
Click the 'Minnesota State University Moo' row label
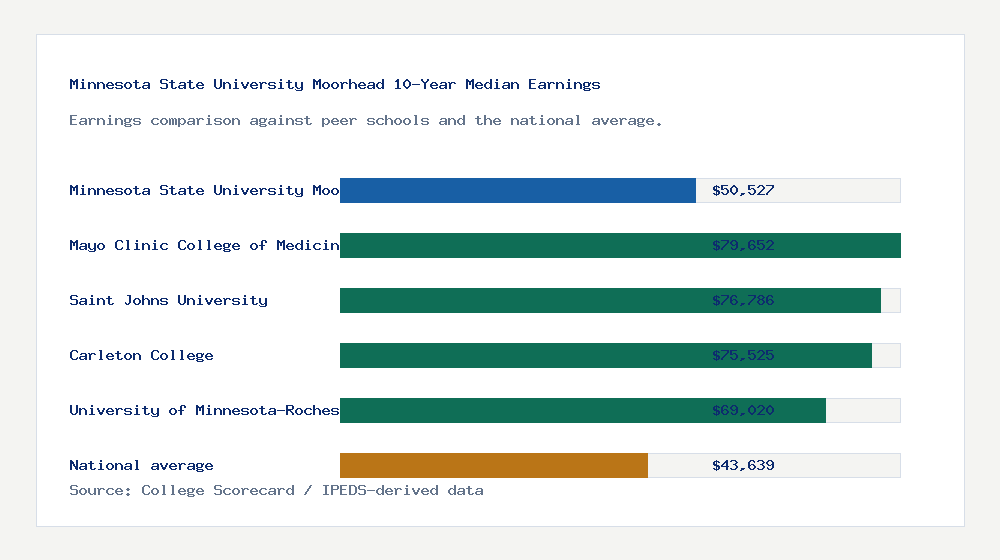pos(204,190)
